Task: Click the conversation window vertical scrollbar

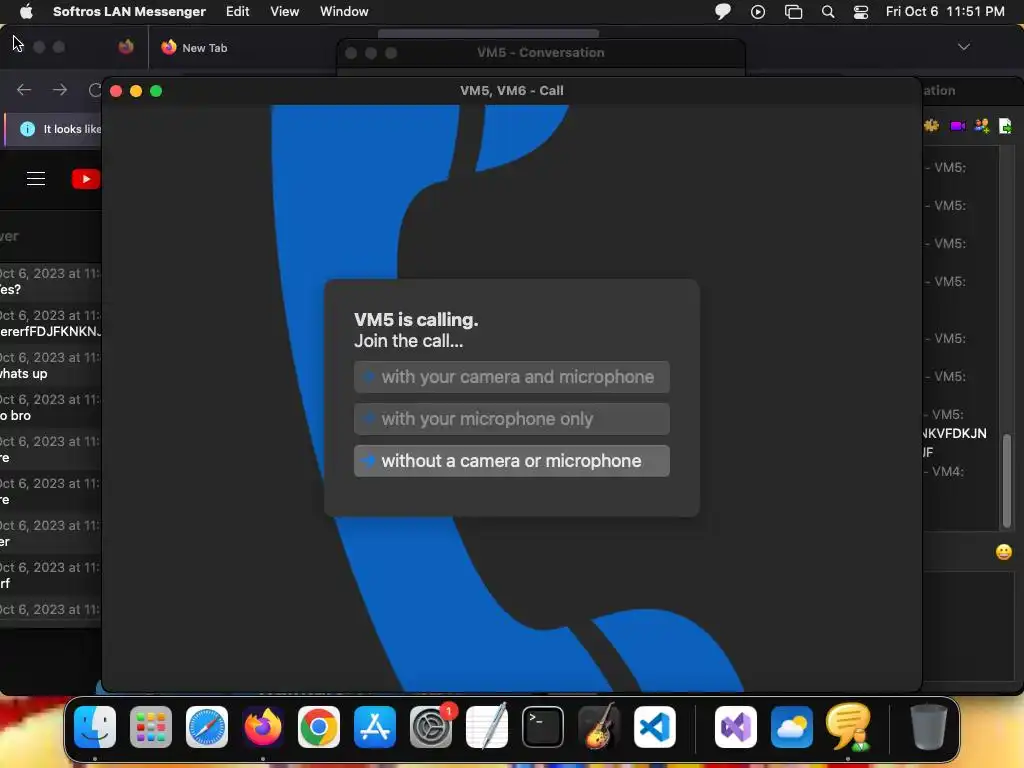Action: (x=1006, y=480)
